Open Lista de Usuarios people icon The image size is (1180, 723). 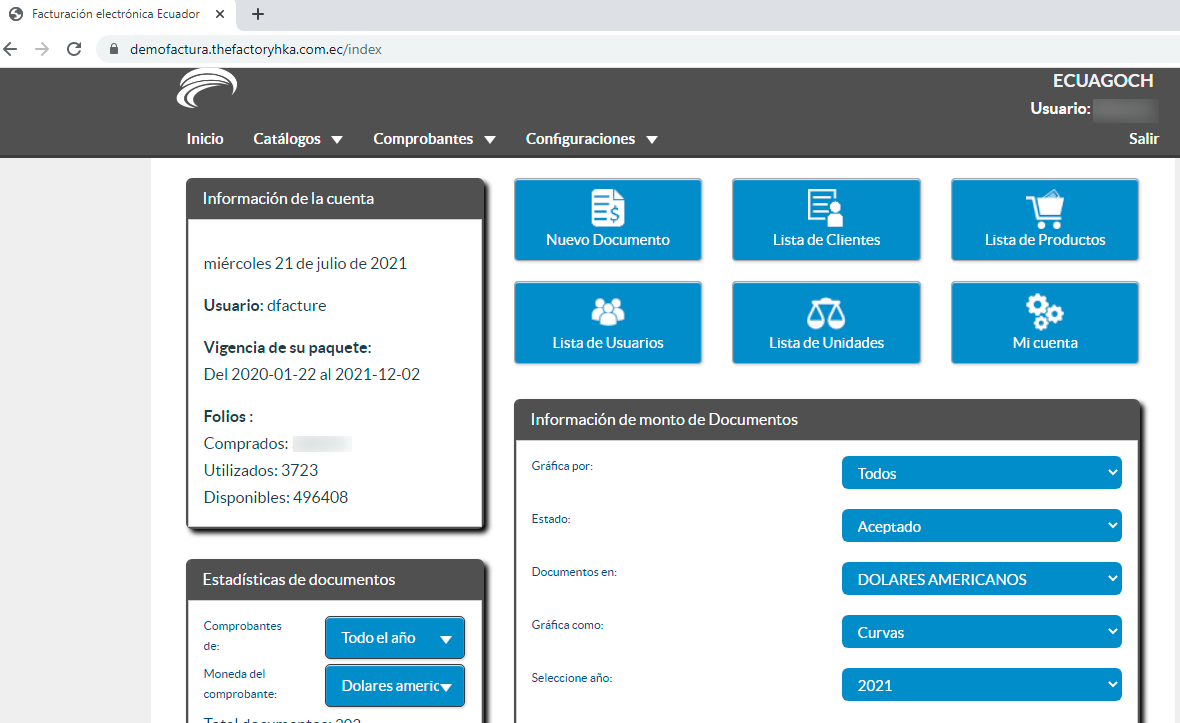click(607, 311)
